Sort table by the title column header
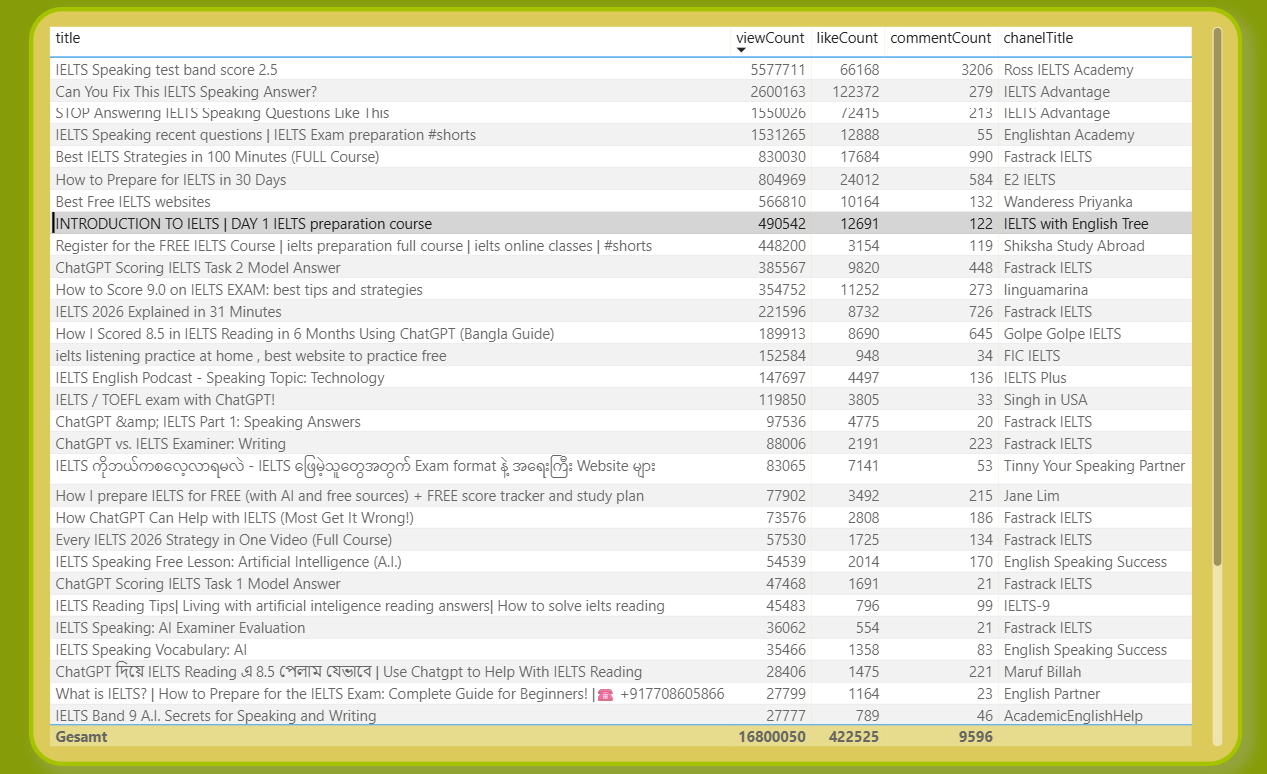This screenshot has width=1267, height=774. coord(68,38)
